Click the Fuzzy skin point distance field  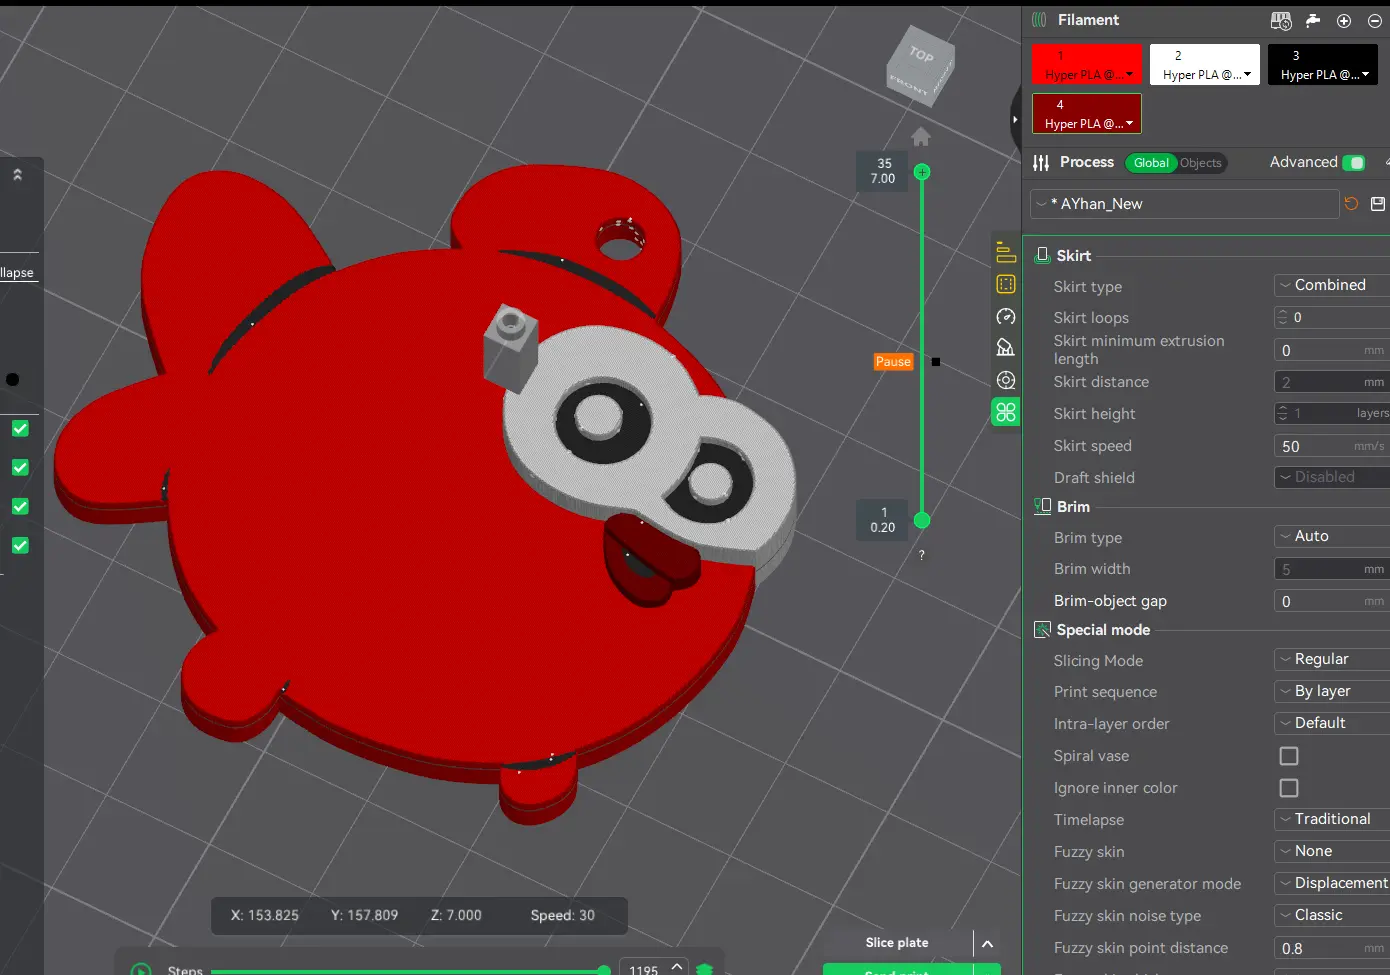1332,948
